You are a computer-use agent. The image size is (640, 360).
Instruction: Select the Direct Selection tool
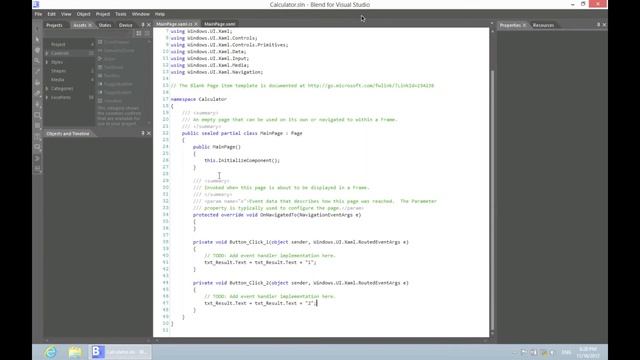[x=38, y=39]
